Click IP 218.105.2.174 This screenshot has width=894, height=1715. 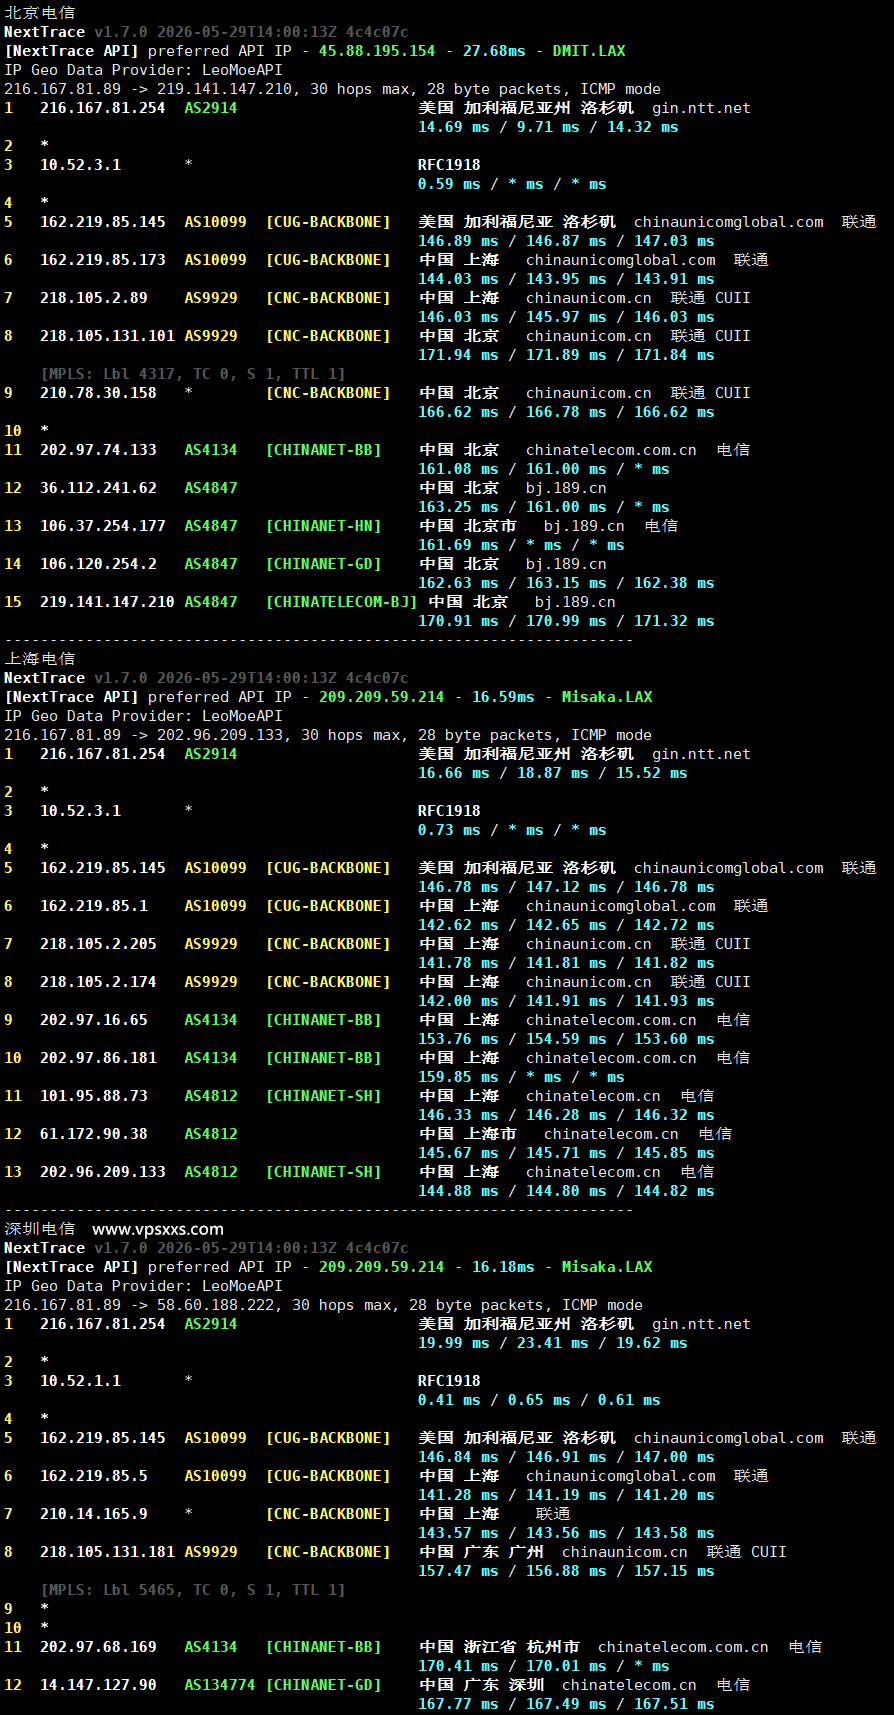click(x=98, y=982)
